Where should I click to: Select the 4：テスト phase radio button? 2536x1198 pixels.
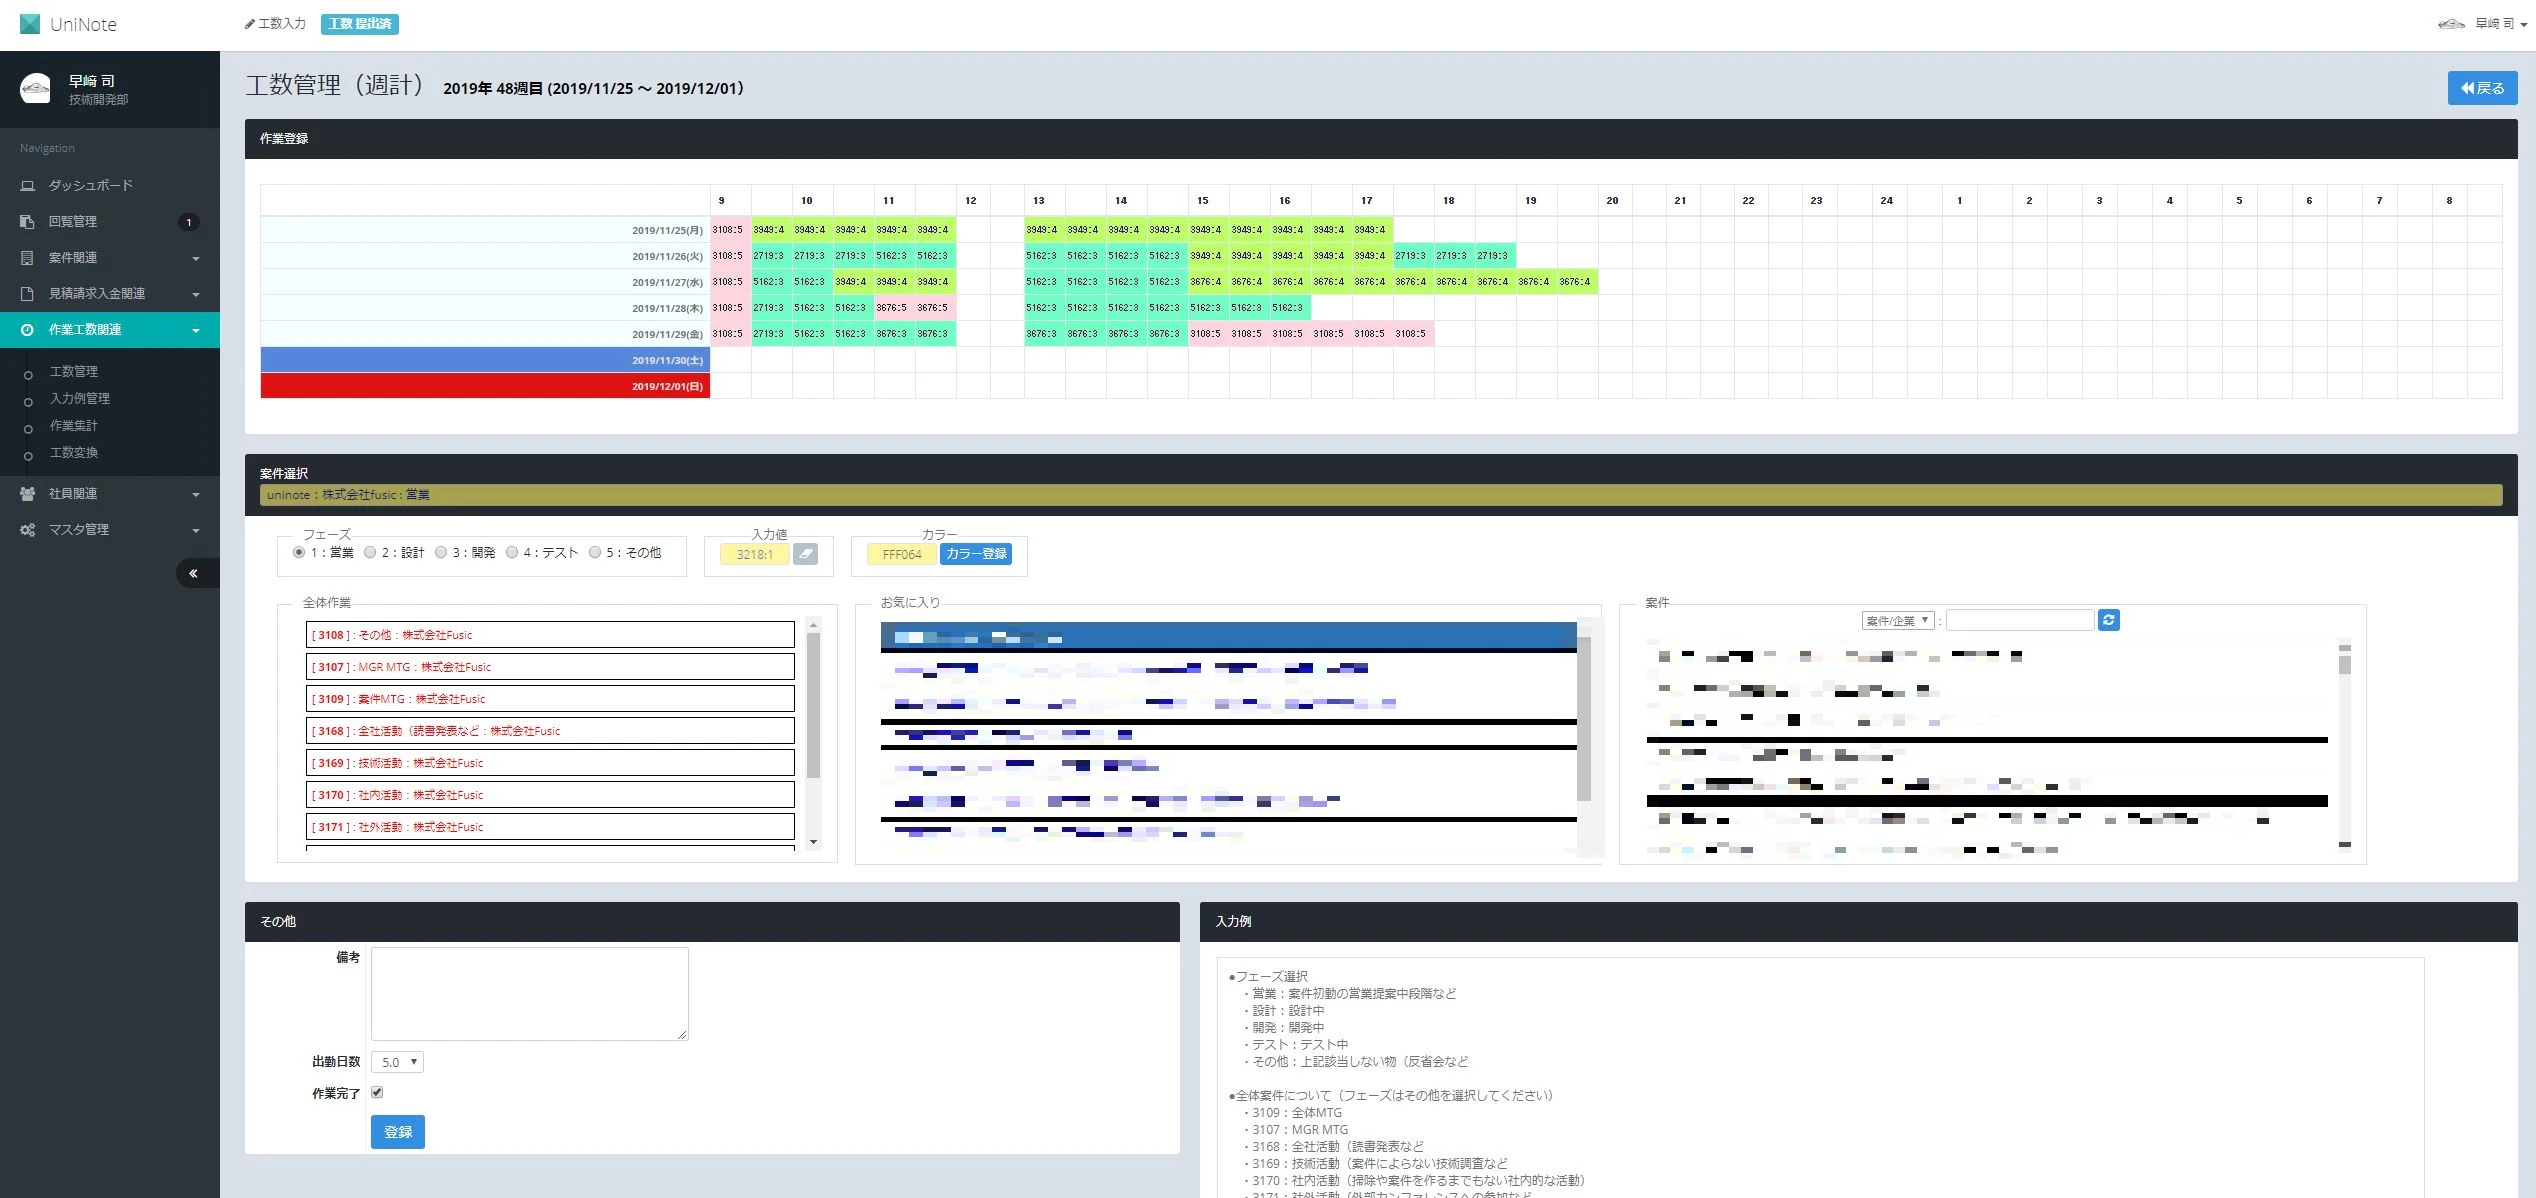coord(512,552)
